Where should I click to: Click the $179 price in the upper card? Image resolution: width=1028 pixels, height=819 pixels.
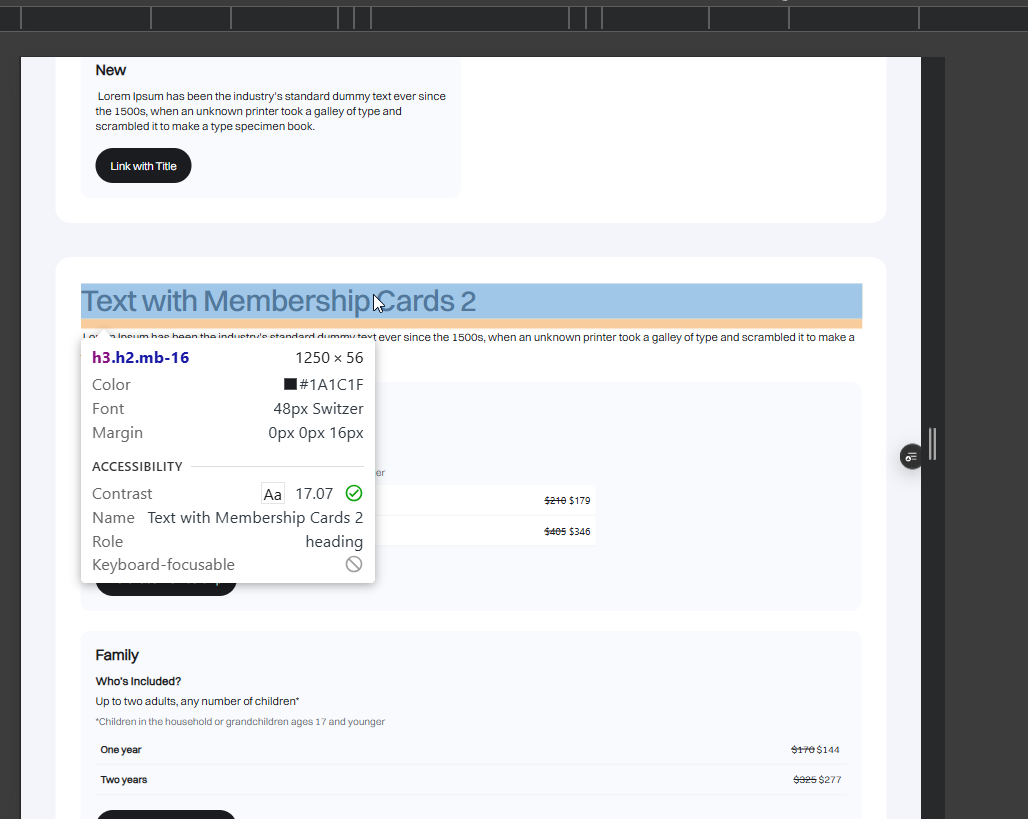[x=580, y=500]
